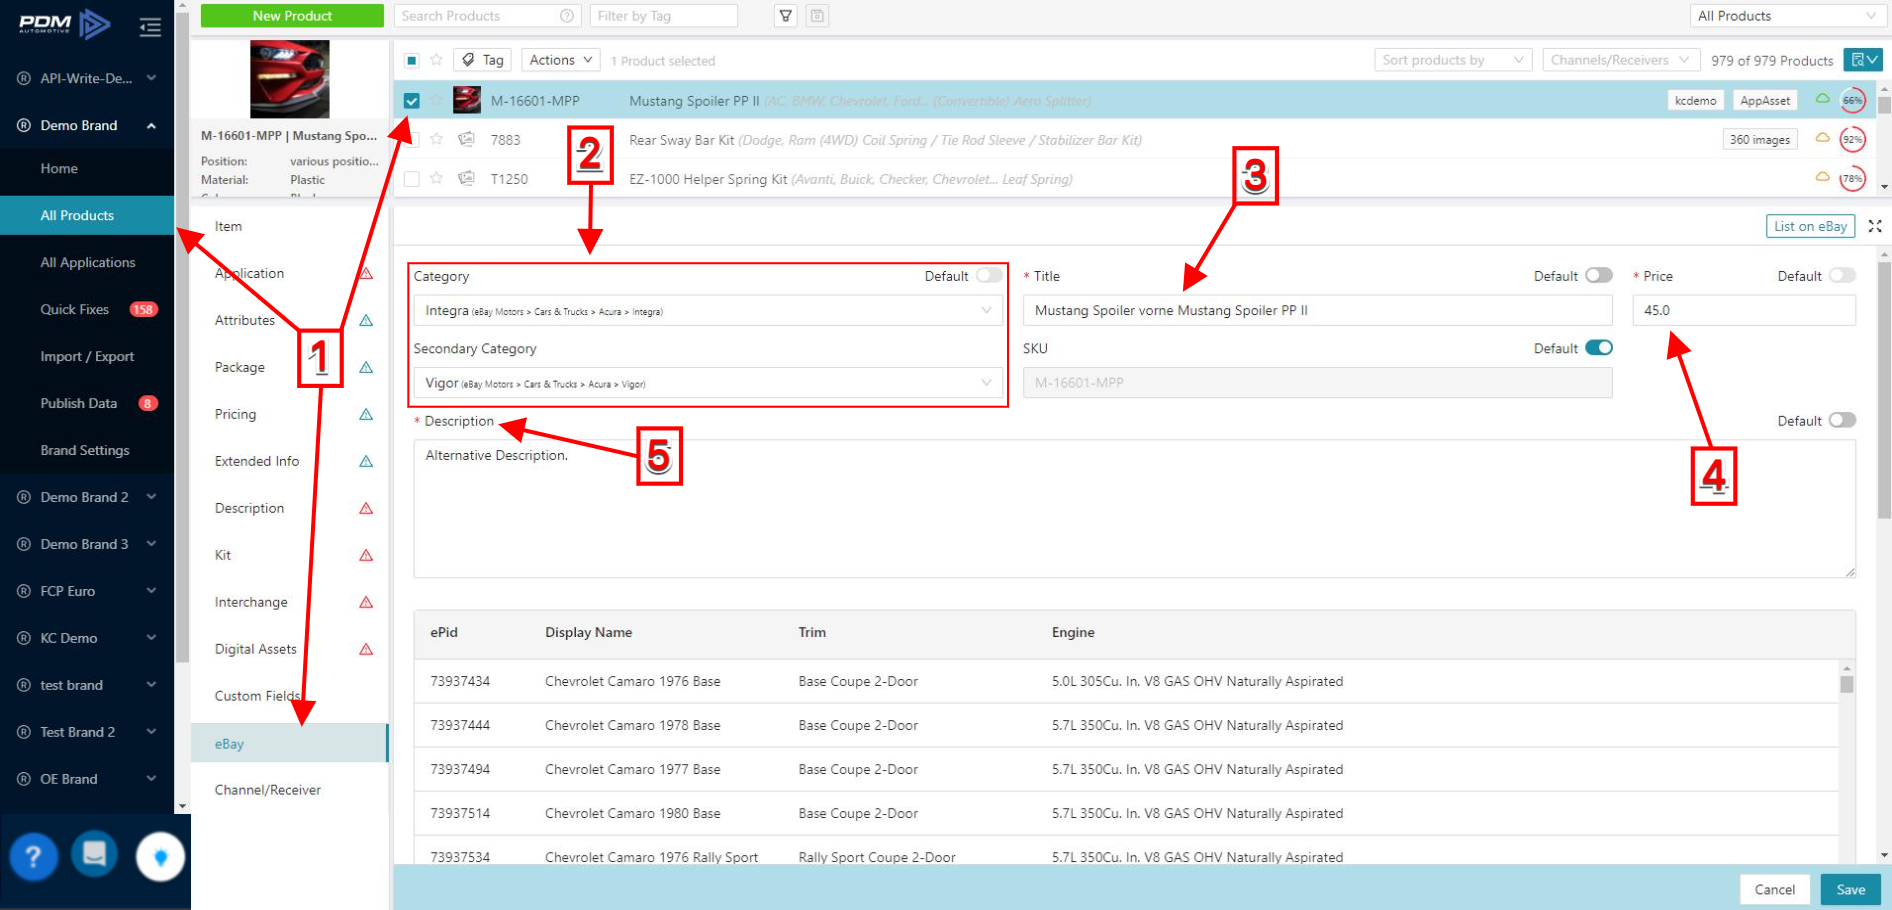Click the star icon in list header
Viewport: 1892px width, 910px height.
[x=436, y=60]
